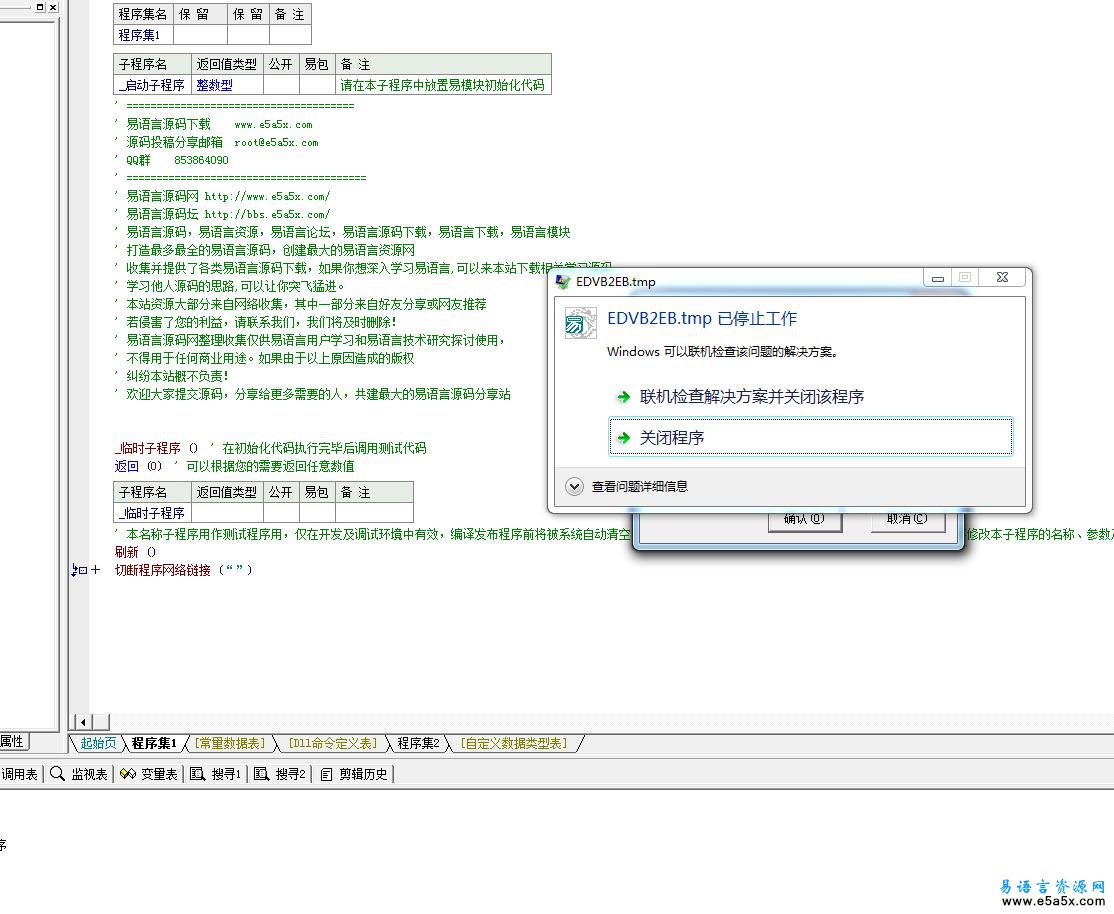The width and height of the screenshot is (1114, 914).
Task: Open the 剪辑历史 clipboard history tab
Action: click(354, 774)
